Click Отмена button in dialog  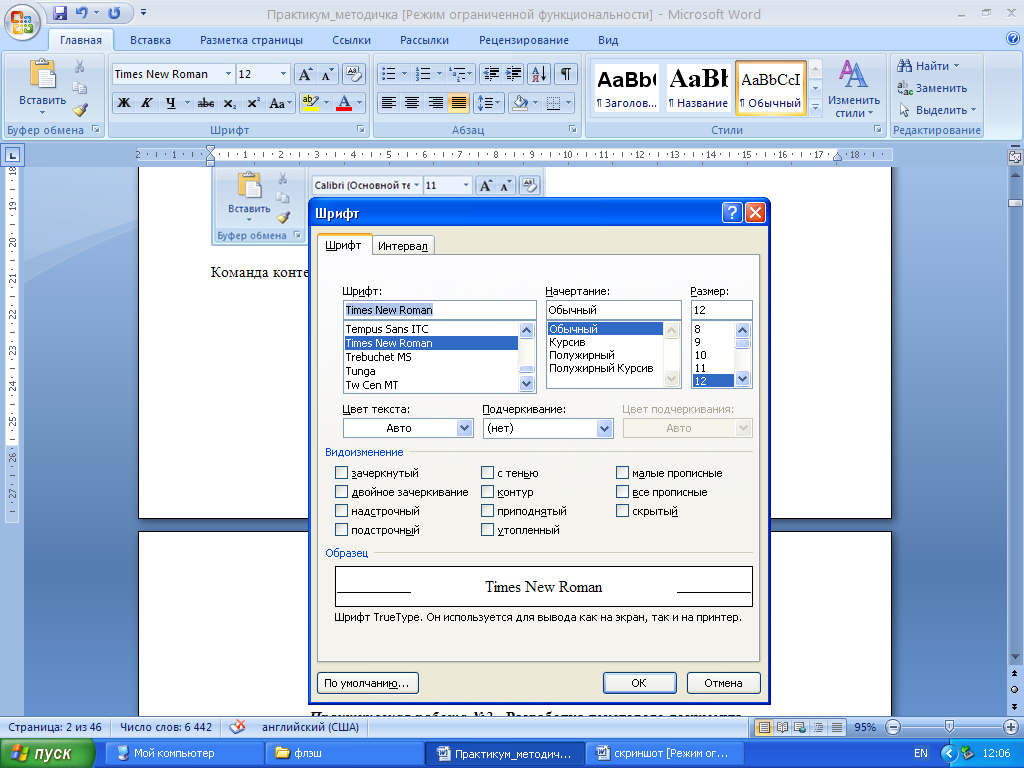[723, 682]
